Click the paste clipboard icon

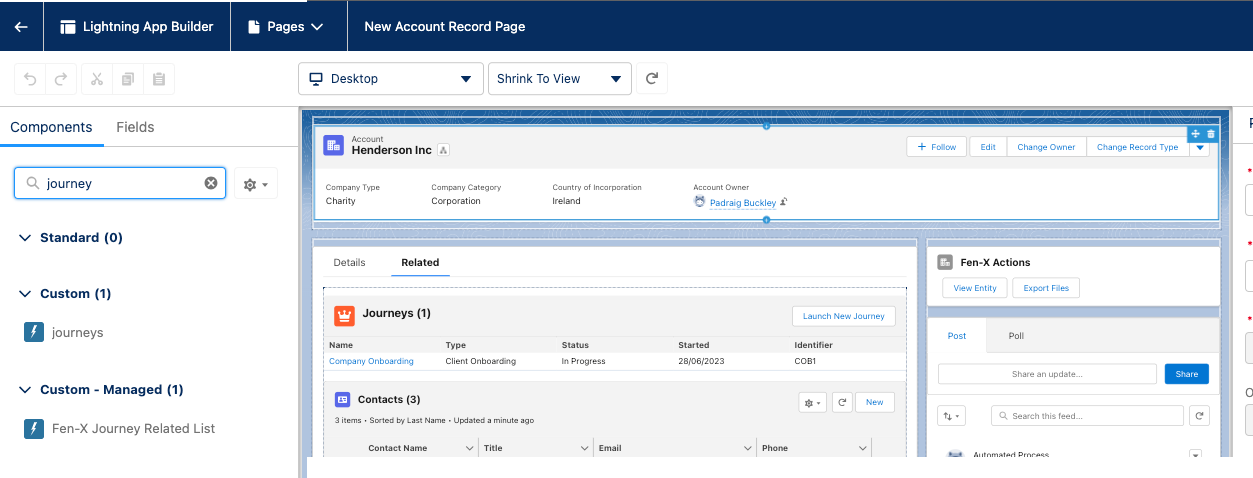pyautogui.click(x=159, y=79)
